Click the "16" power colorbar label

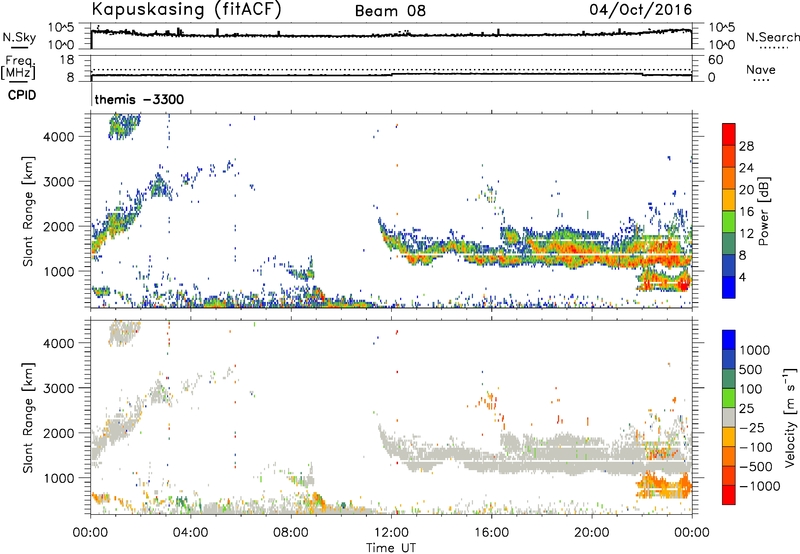[x=746, y=212]
